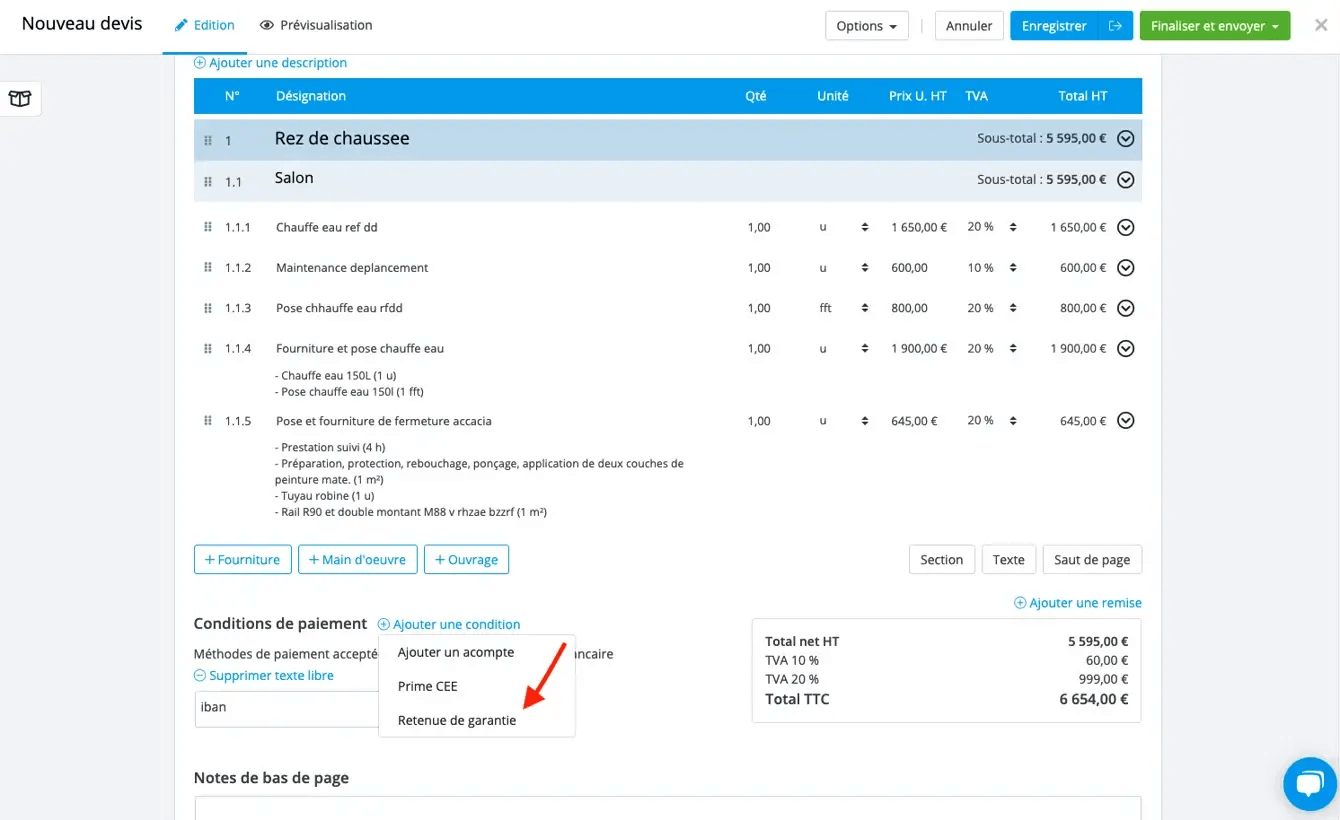
Task: Click drag handle for Salon subsection
Action: [208, 182]
